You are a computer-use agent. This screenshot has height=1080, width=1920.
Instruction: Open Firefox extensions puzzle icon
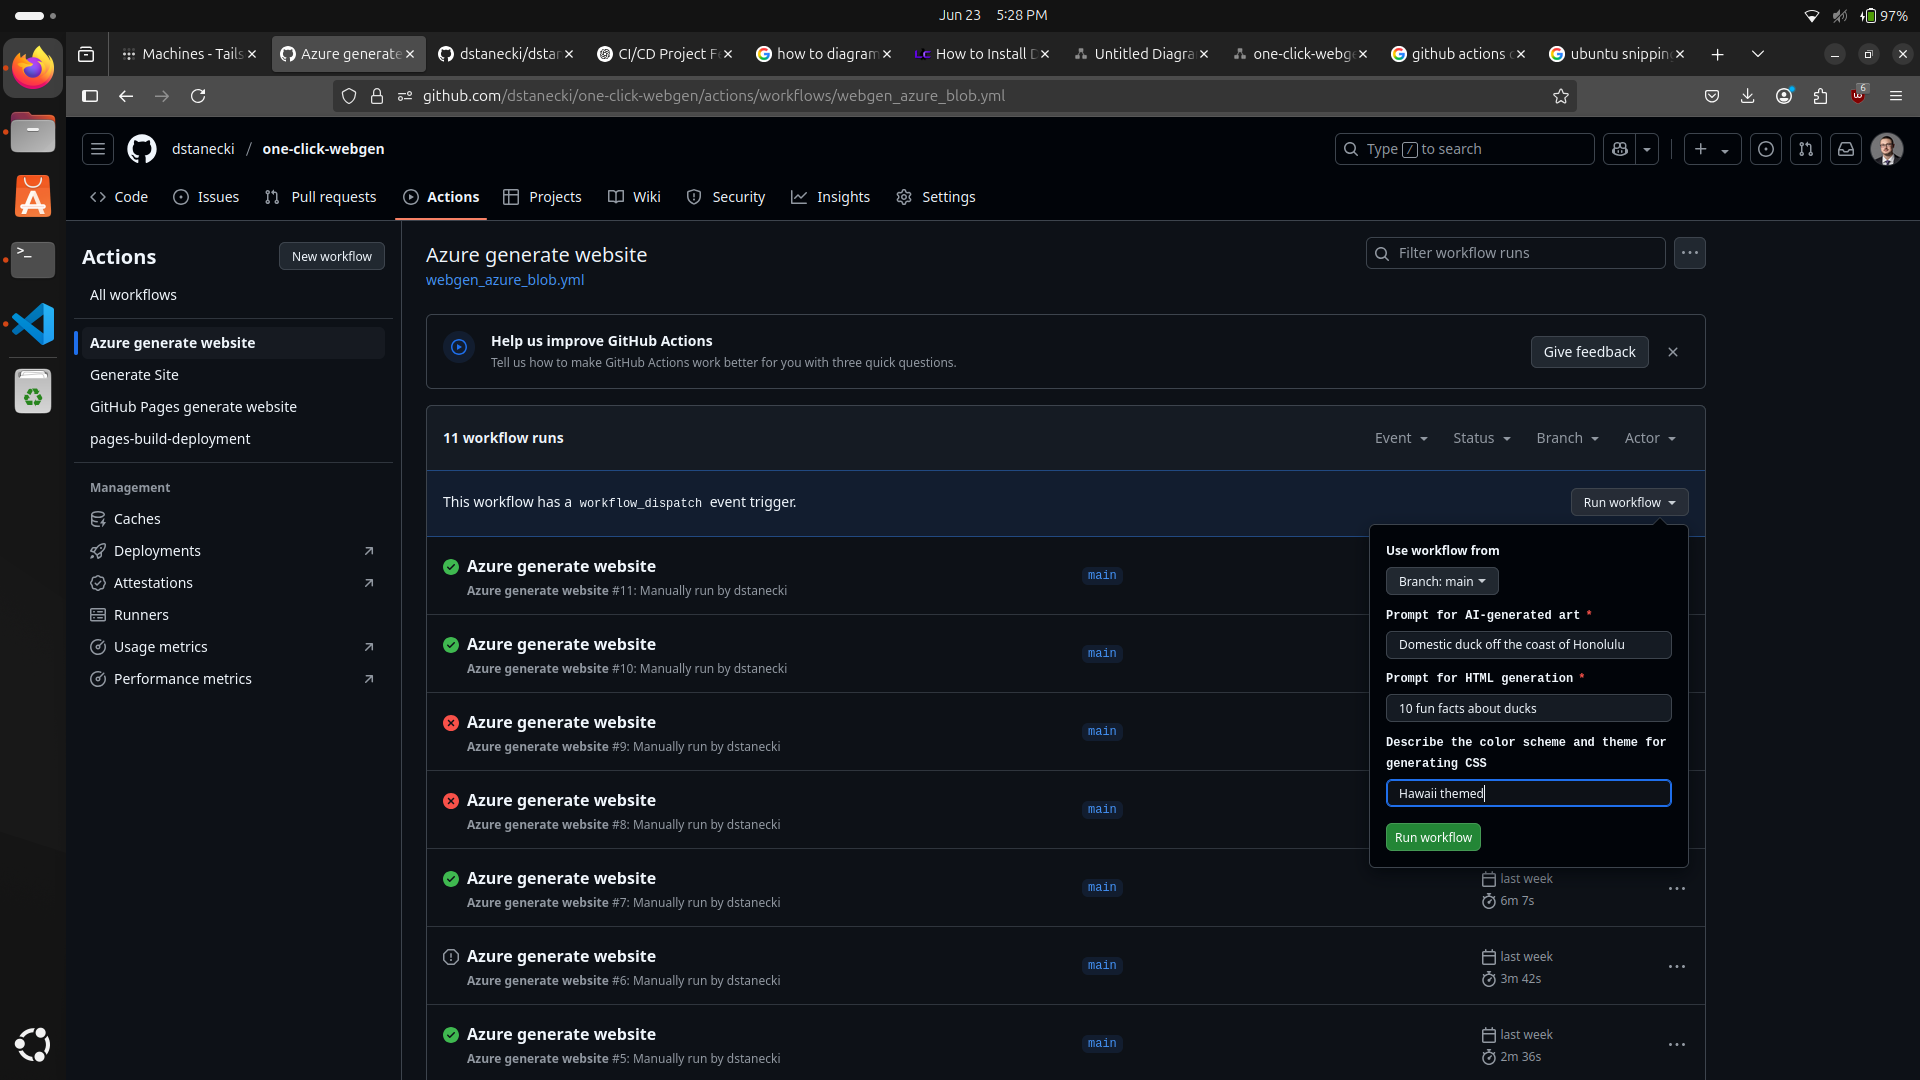tap(1820, 96)
